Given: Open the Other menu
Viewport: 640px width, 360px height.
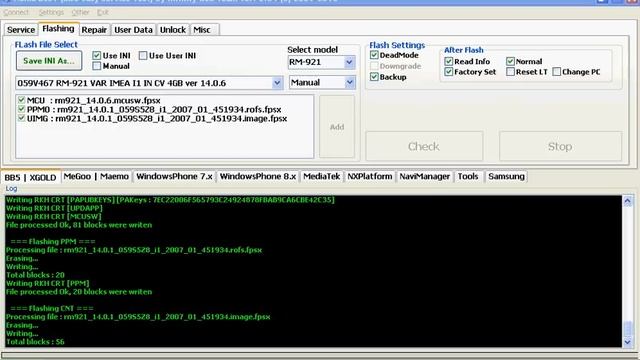Looking at the screenshot, I should coord(80,12).
